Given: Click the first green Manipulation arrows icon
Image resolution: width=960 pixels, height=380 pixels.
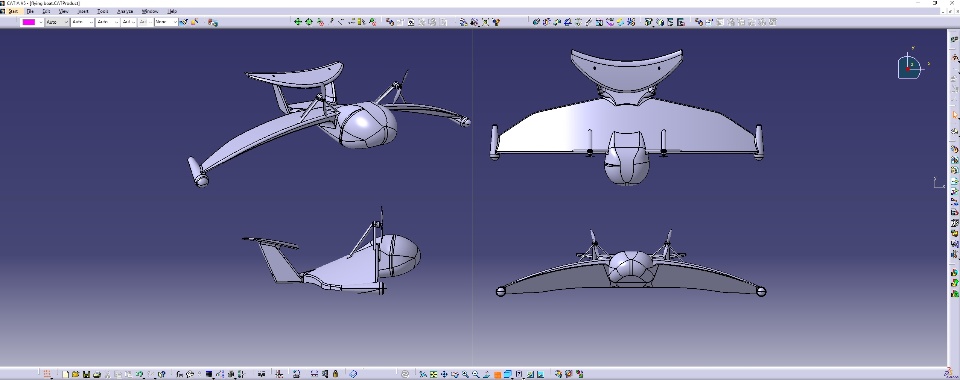Looking at the screenshot, I should coord(298,22).
